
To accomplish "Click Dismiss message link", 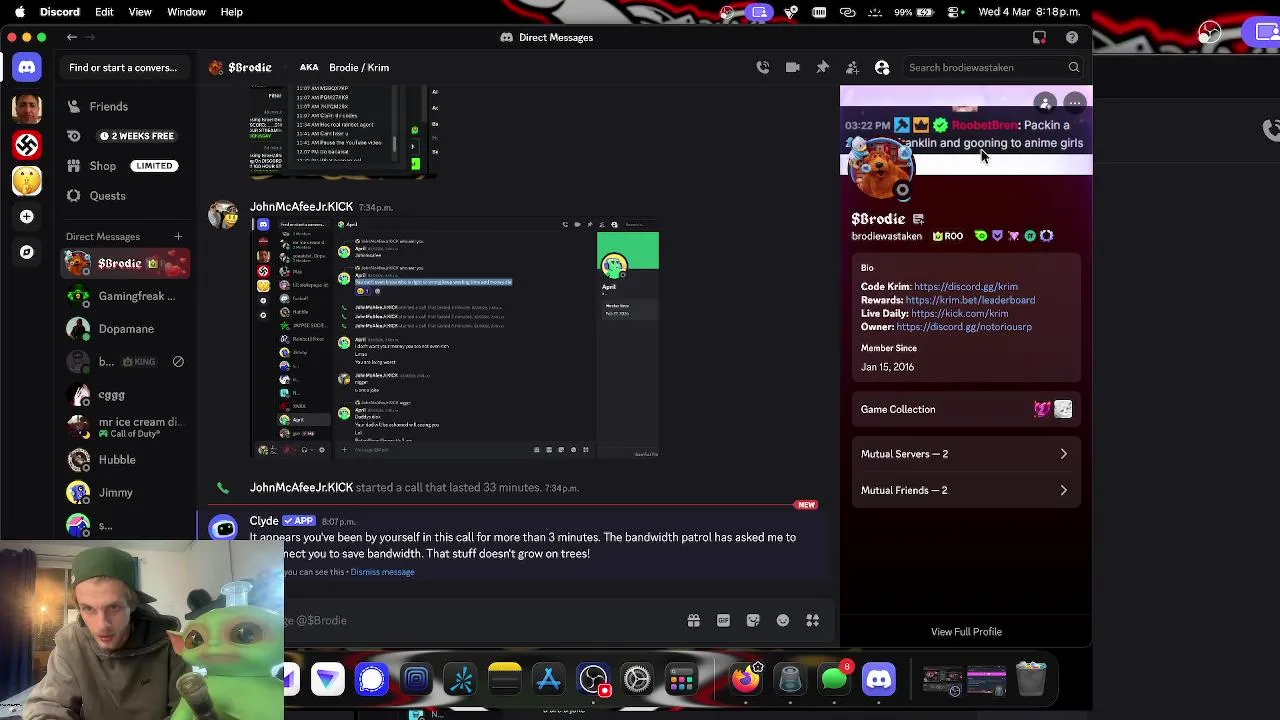I will tap(382, 572).
